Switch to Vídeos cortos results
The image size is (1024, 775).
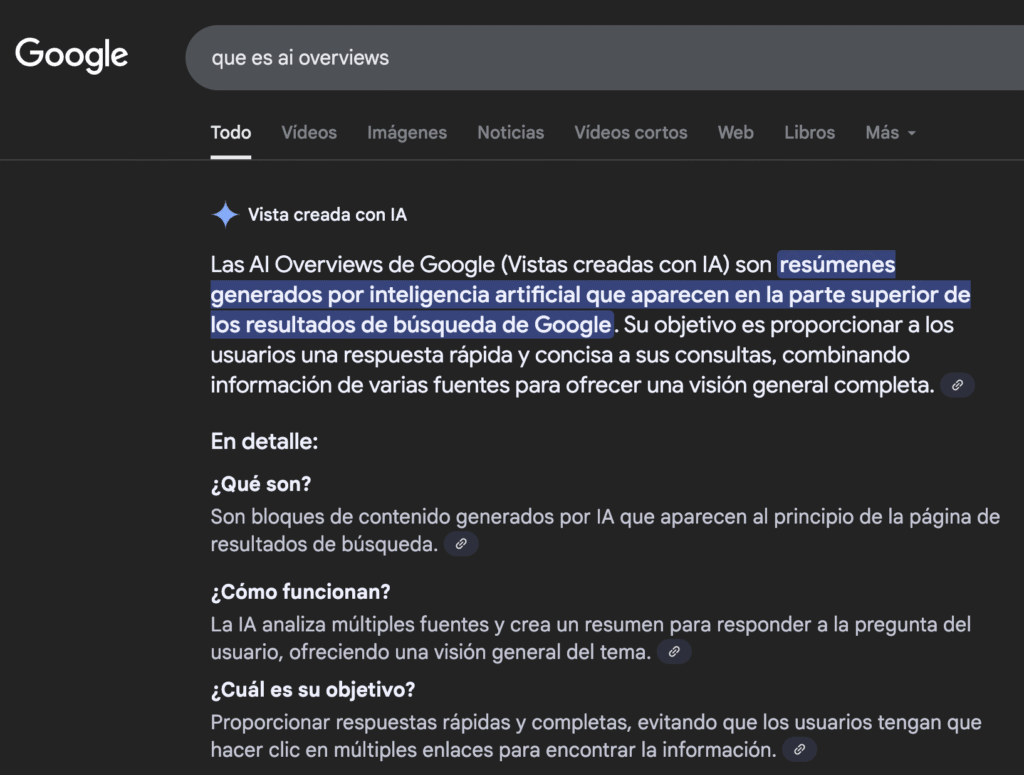pos(631,132)
